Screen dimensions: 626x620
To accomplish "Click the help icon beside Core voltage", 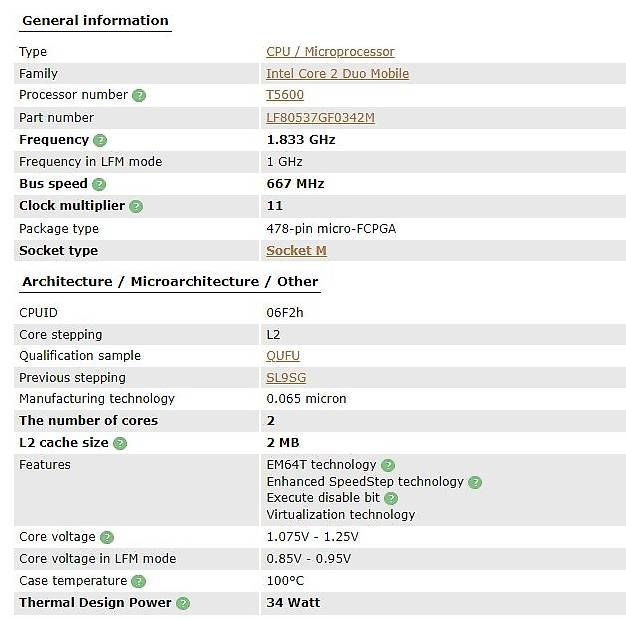I will [x=107, y=537].
